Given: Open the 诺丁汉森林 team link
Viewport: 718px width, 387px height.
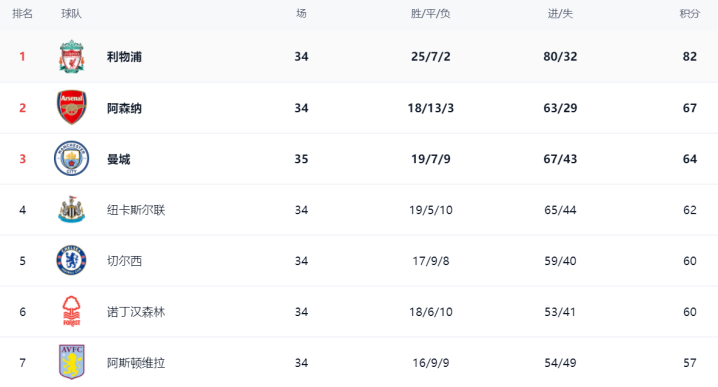Looking at the screenshot, I should 136,312.
